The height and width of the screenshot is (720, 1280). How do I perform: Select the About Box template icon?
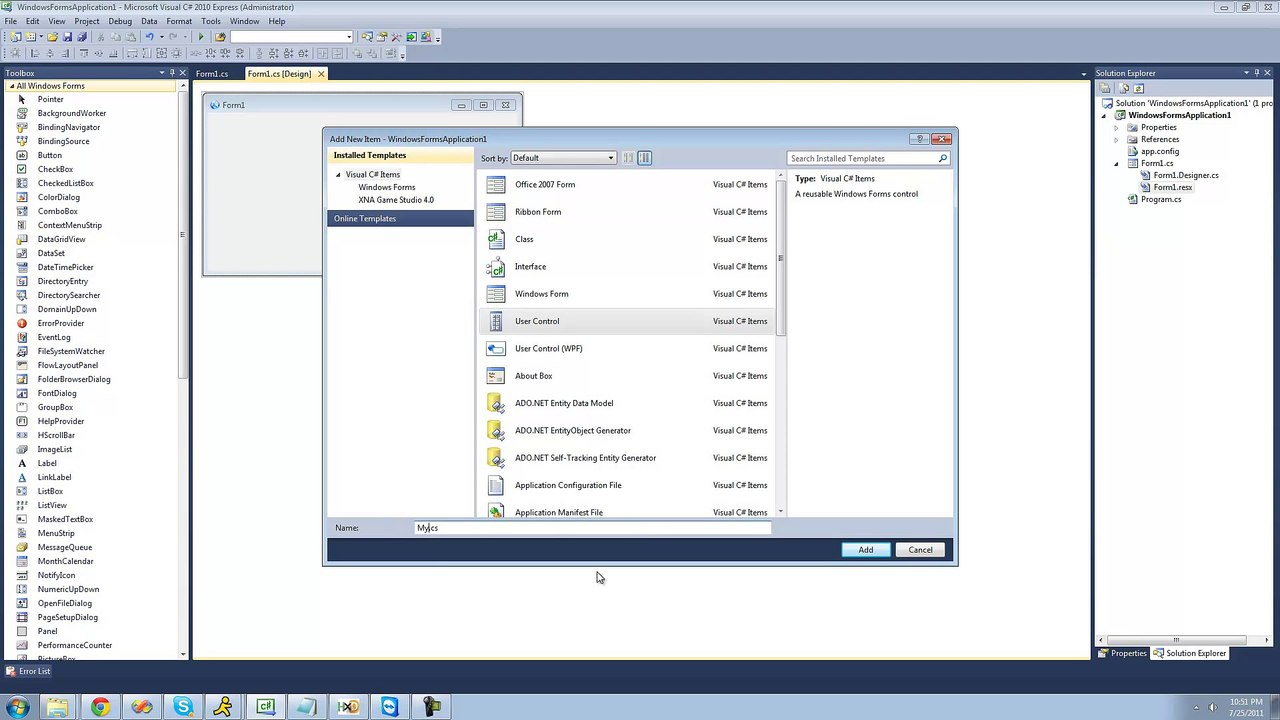coord(496,376)
